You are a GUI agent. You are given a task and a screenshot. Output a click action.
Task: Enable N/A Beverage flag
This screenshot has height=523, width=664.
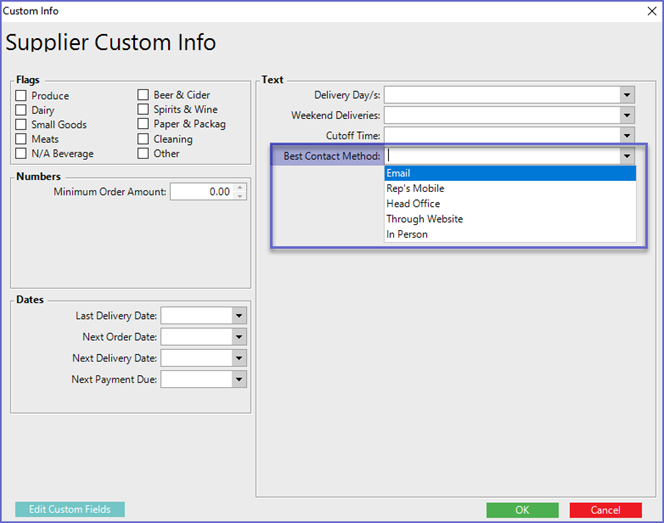[21, 153]
